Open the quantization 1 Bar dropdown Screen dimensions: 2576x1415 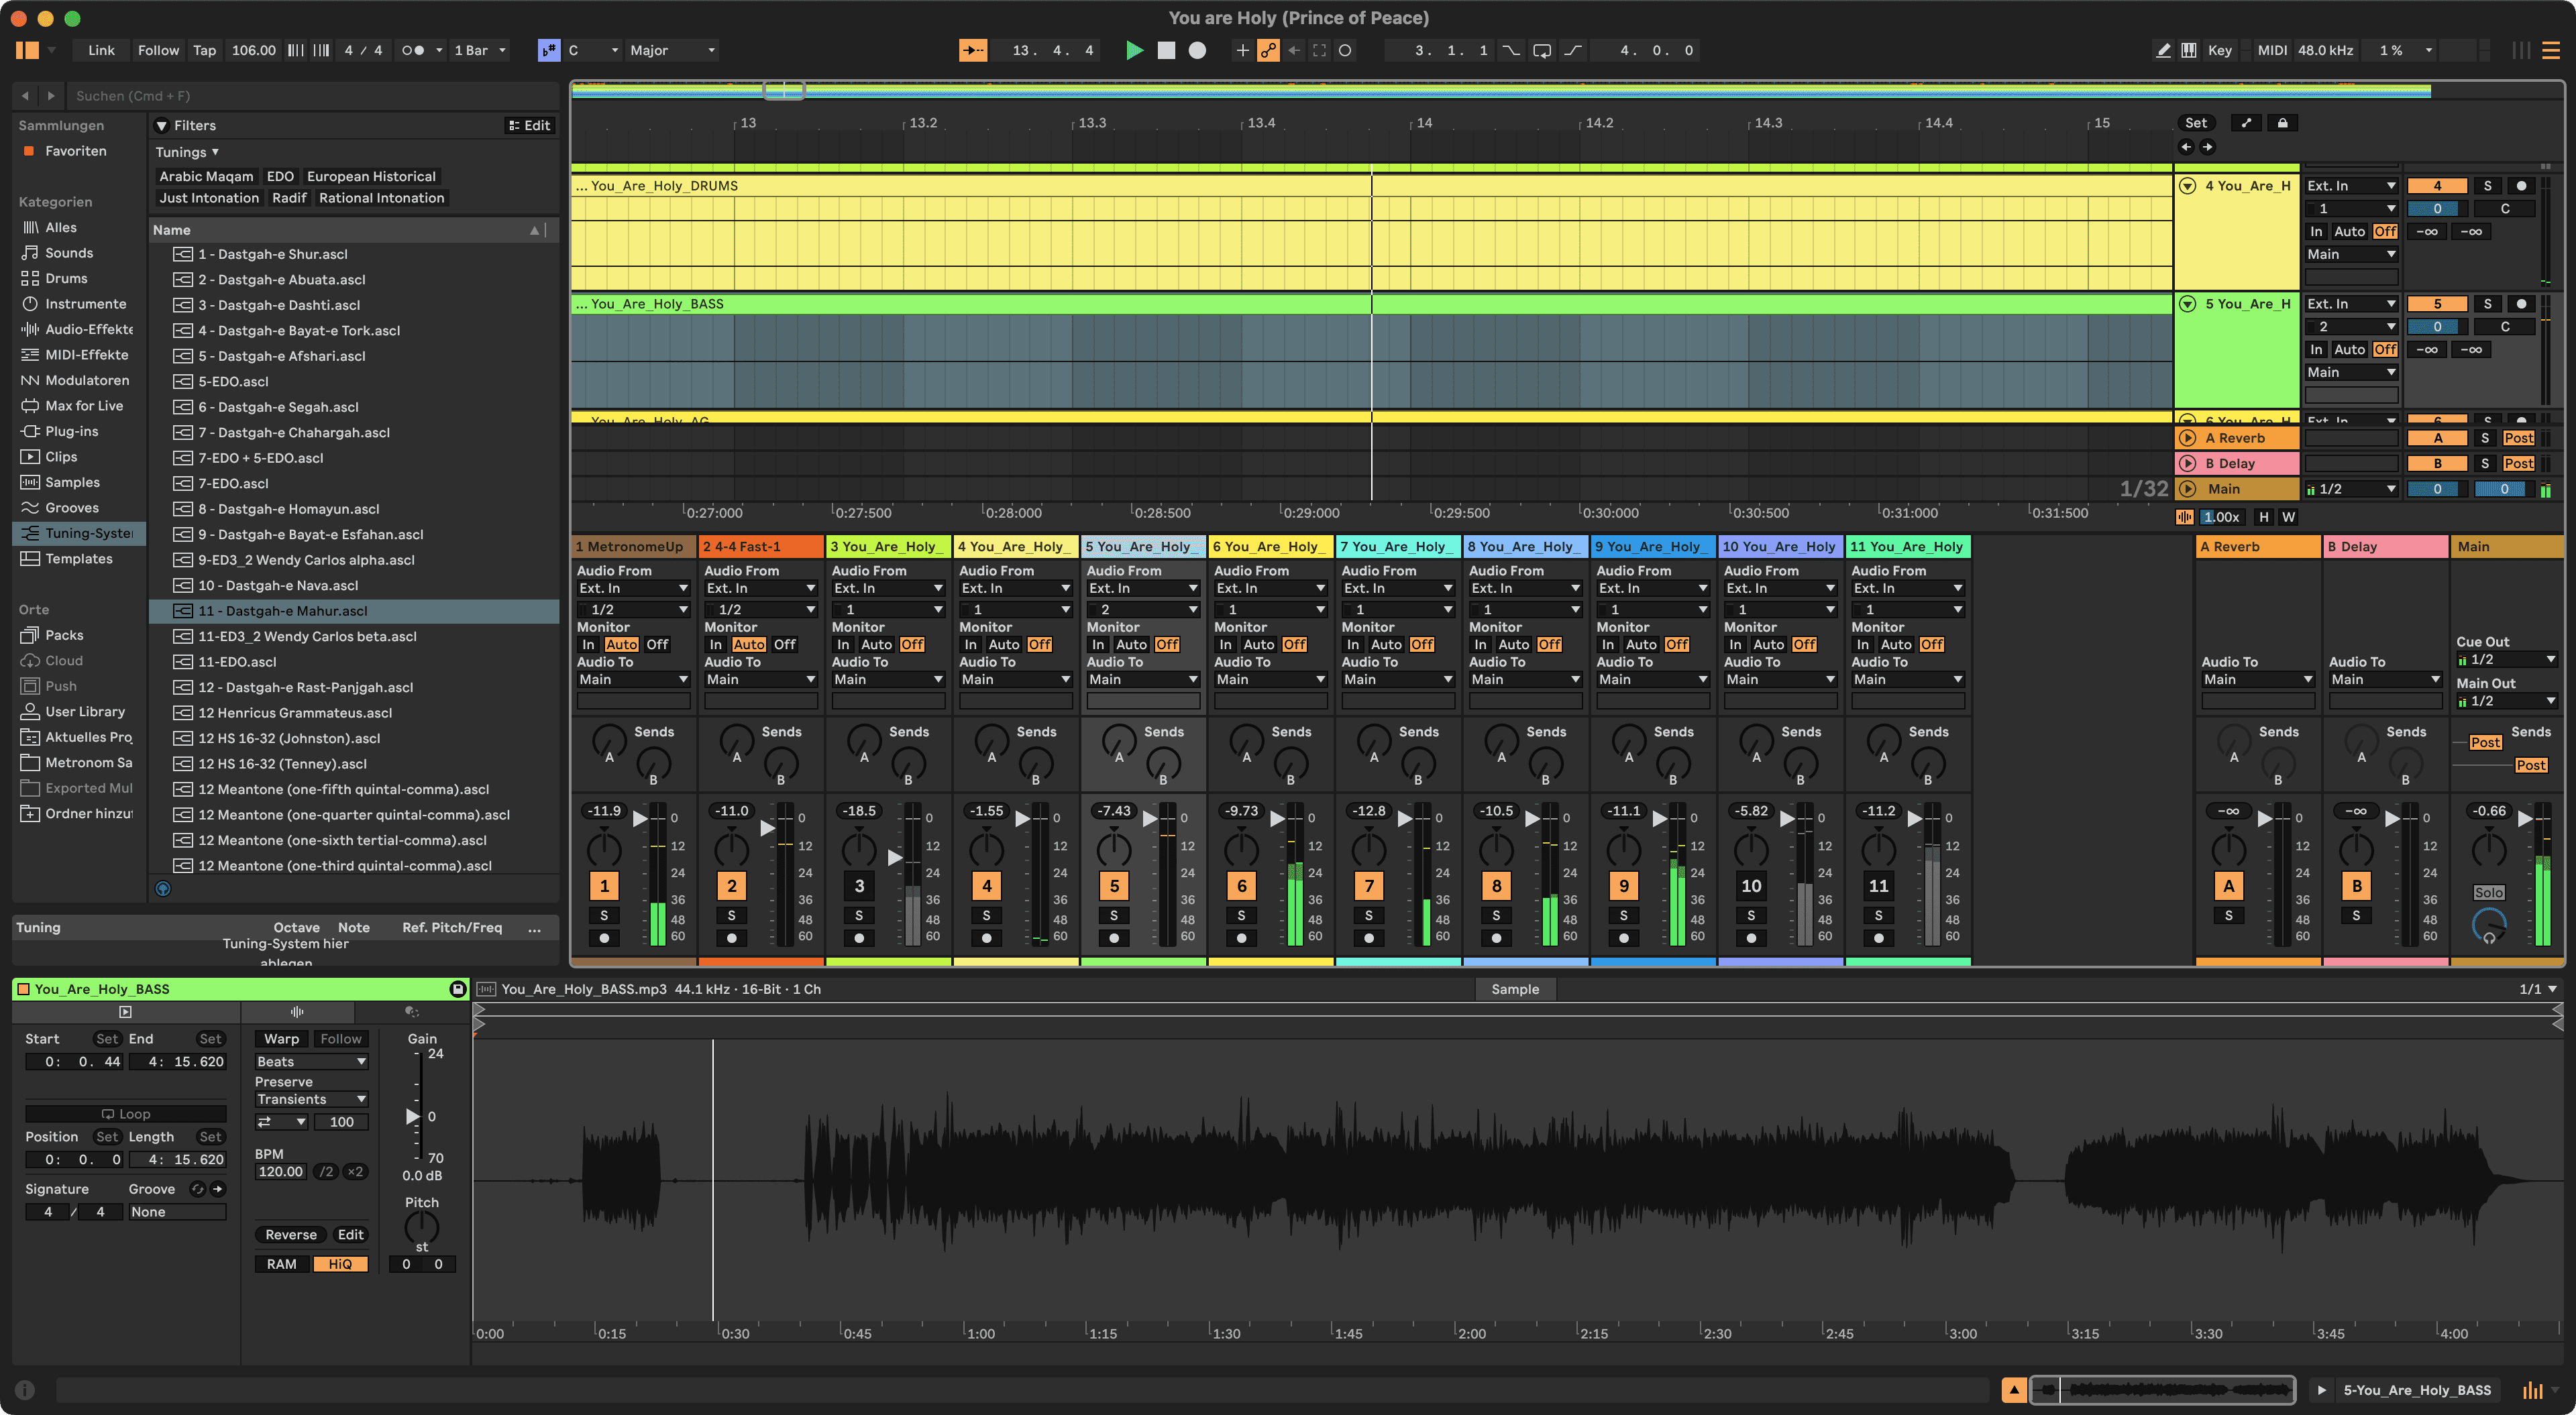(480, 50)
